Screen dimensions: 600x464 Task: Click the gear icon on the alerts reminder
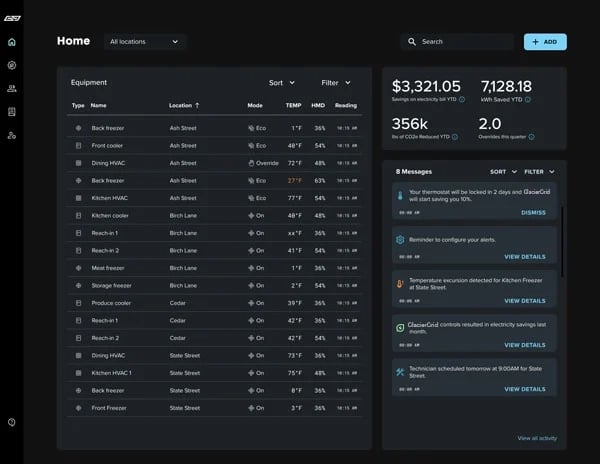pyautogui.click(x=400, y=240)
